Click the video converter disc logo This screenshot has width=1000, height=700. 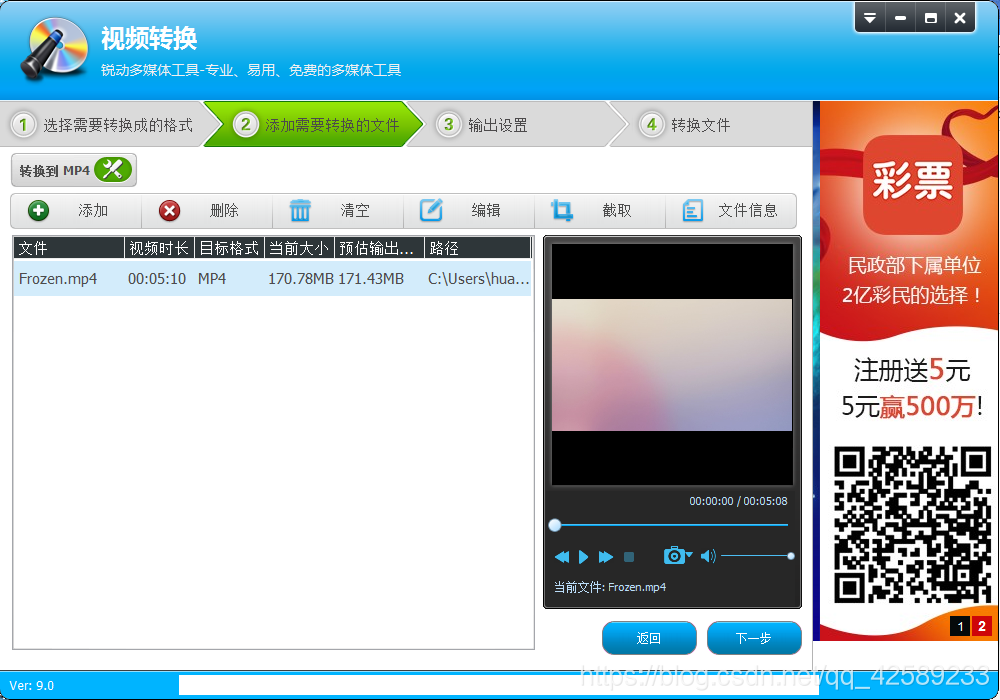(x=54, y=48)
